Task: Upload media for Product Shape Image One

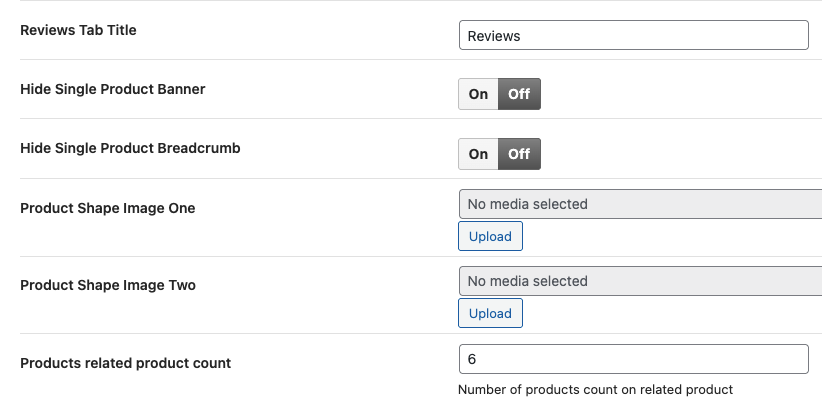Action: click(490, 237)
